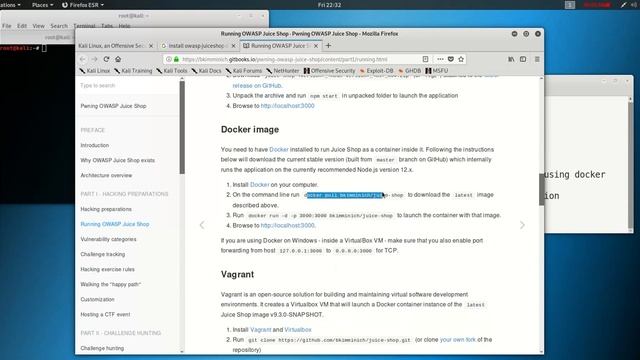
Task: Open the Kali Linux bookmark
Action: click(x=95, y=71)
